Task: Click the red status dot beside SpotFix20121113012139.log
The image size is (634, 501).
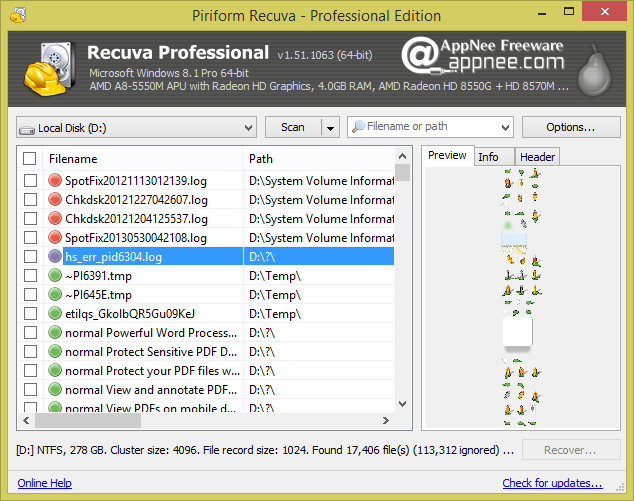Action: 55,180
